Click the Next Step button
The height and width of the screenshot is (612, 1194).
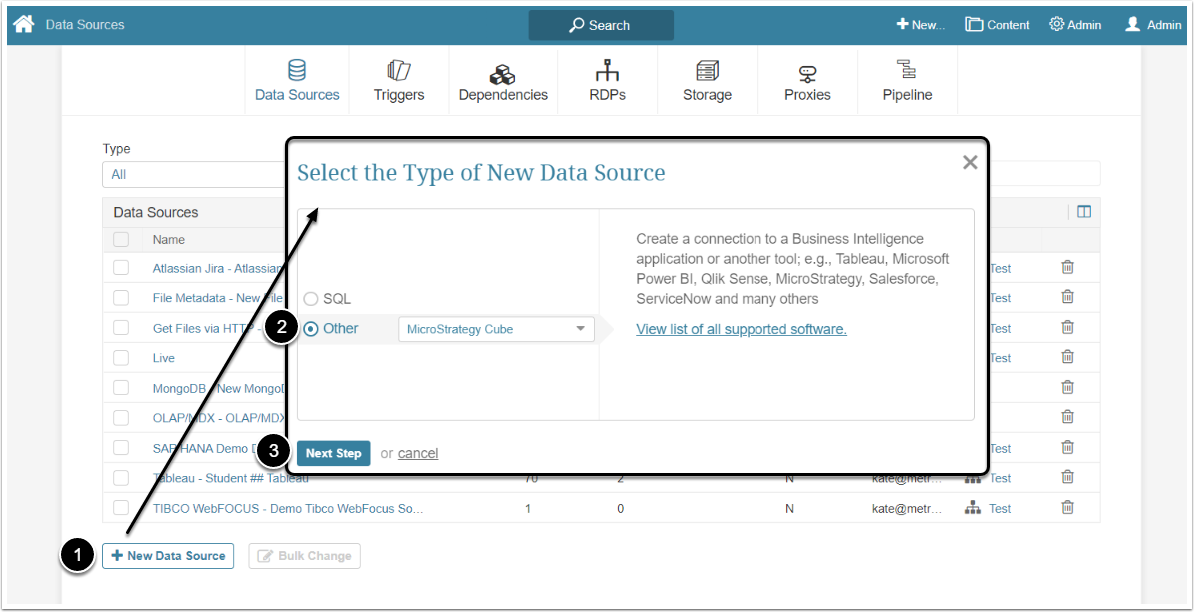(333, 453)
